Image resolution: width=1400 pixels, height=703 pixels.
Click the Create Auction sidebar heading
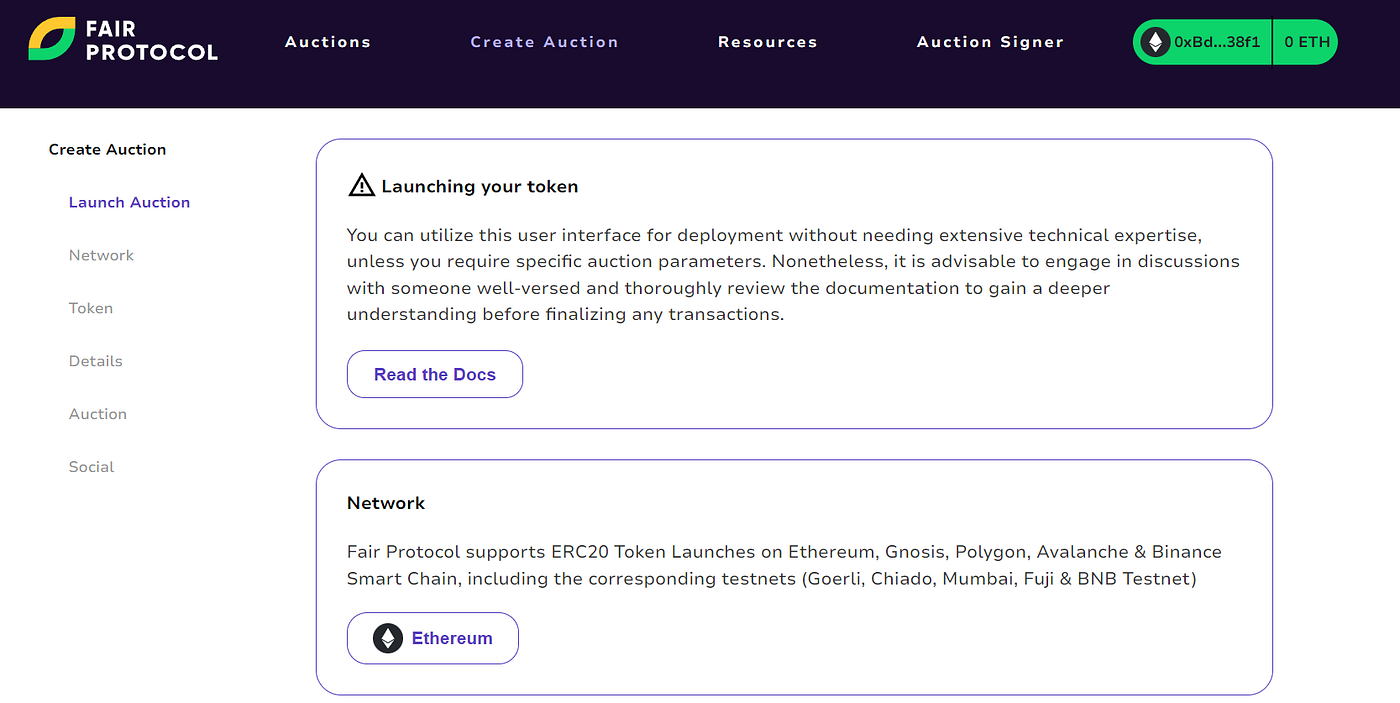[107, 149]
